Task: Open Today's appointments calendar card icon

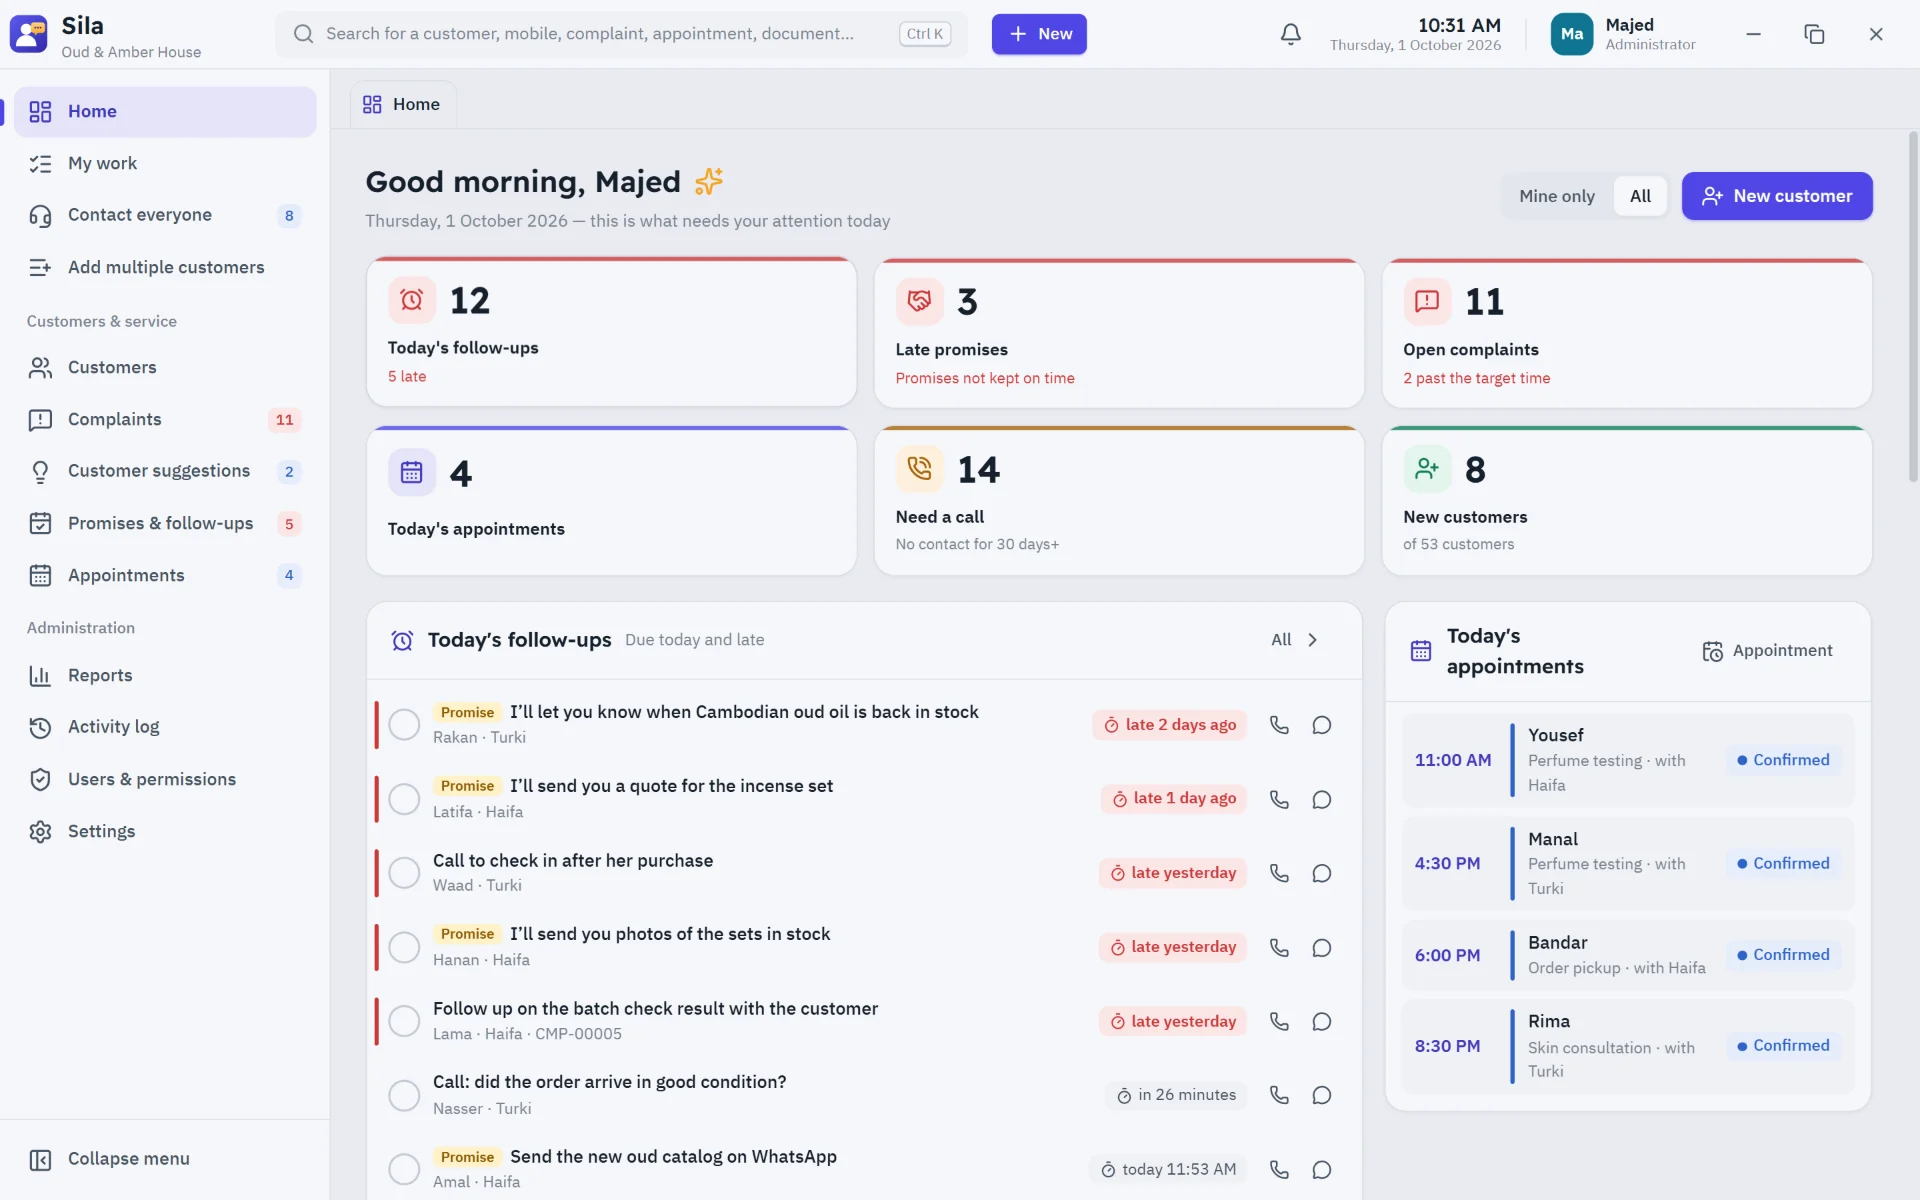Action: pos(412,472)
